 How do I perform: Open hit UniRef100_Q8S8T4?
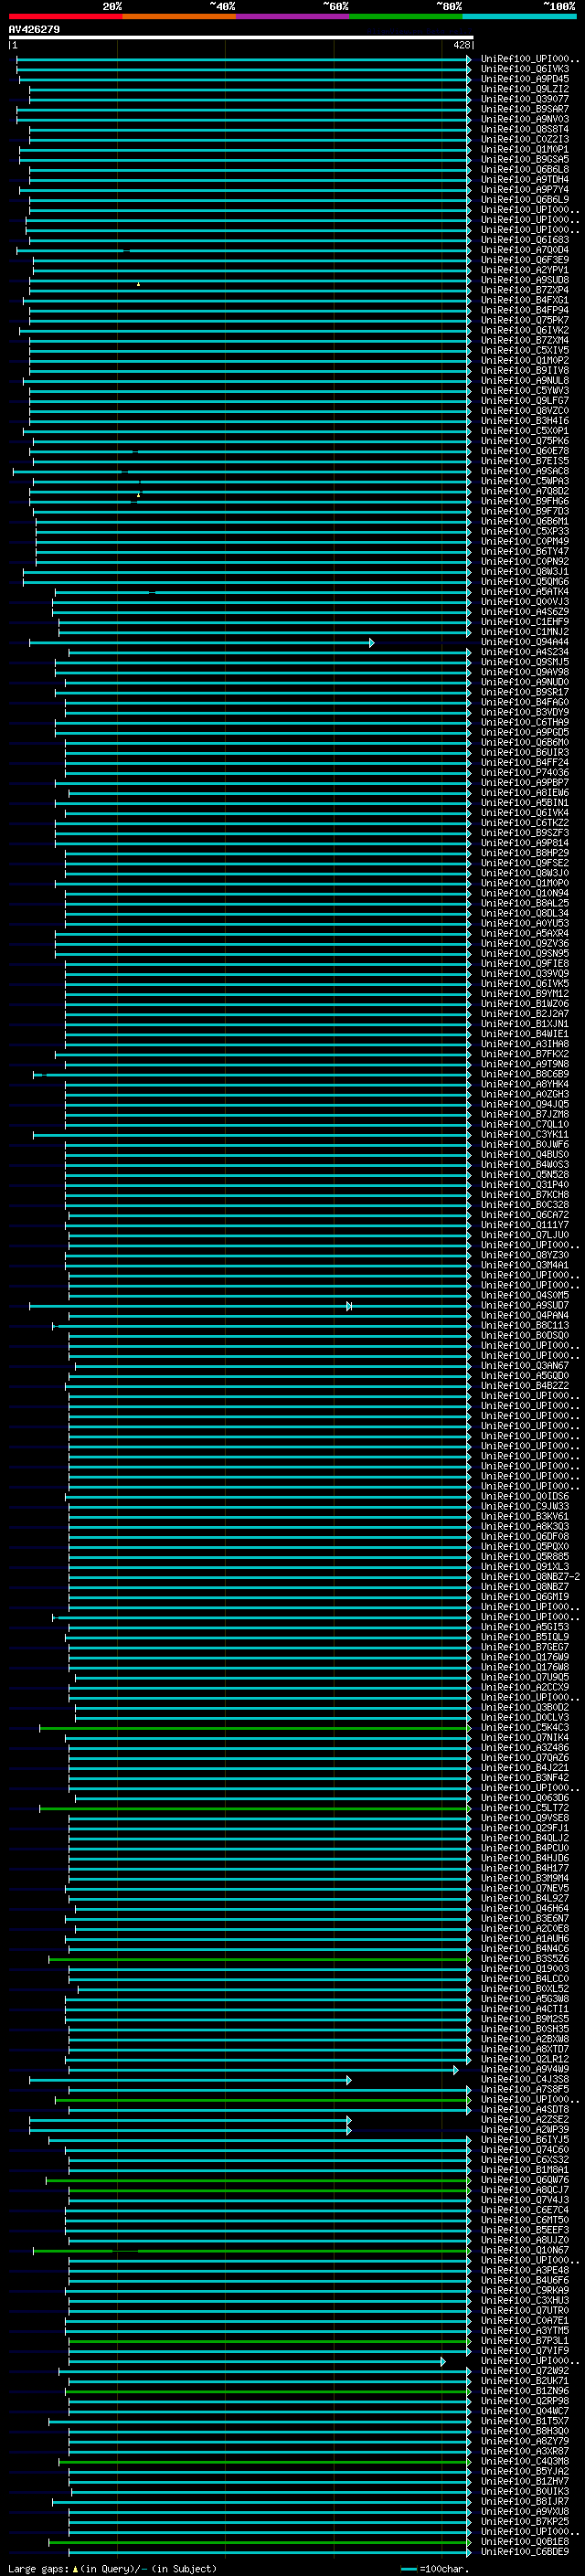(x=524, y=129)
